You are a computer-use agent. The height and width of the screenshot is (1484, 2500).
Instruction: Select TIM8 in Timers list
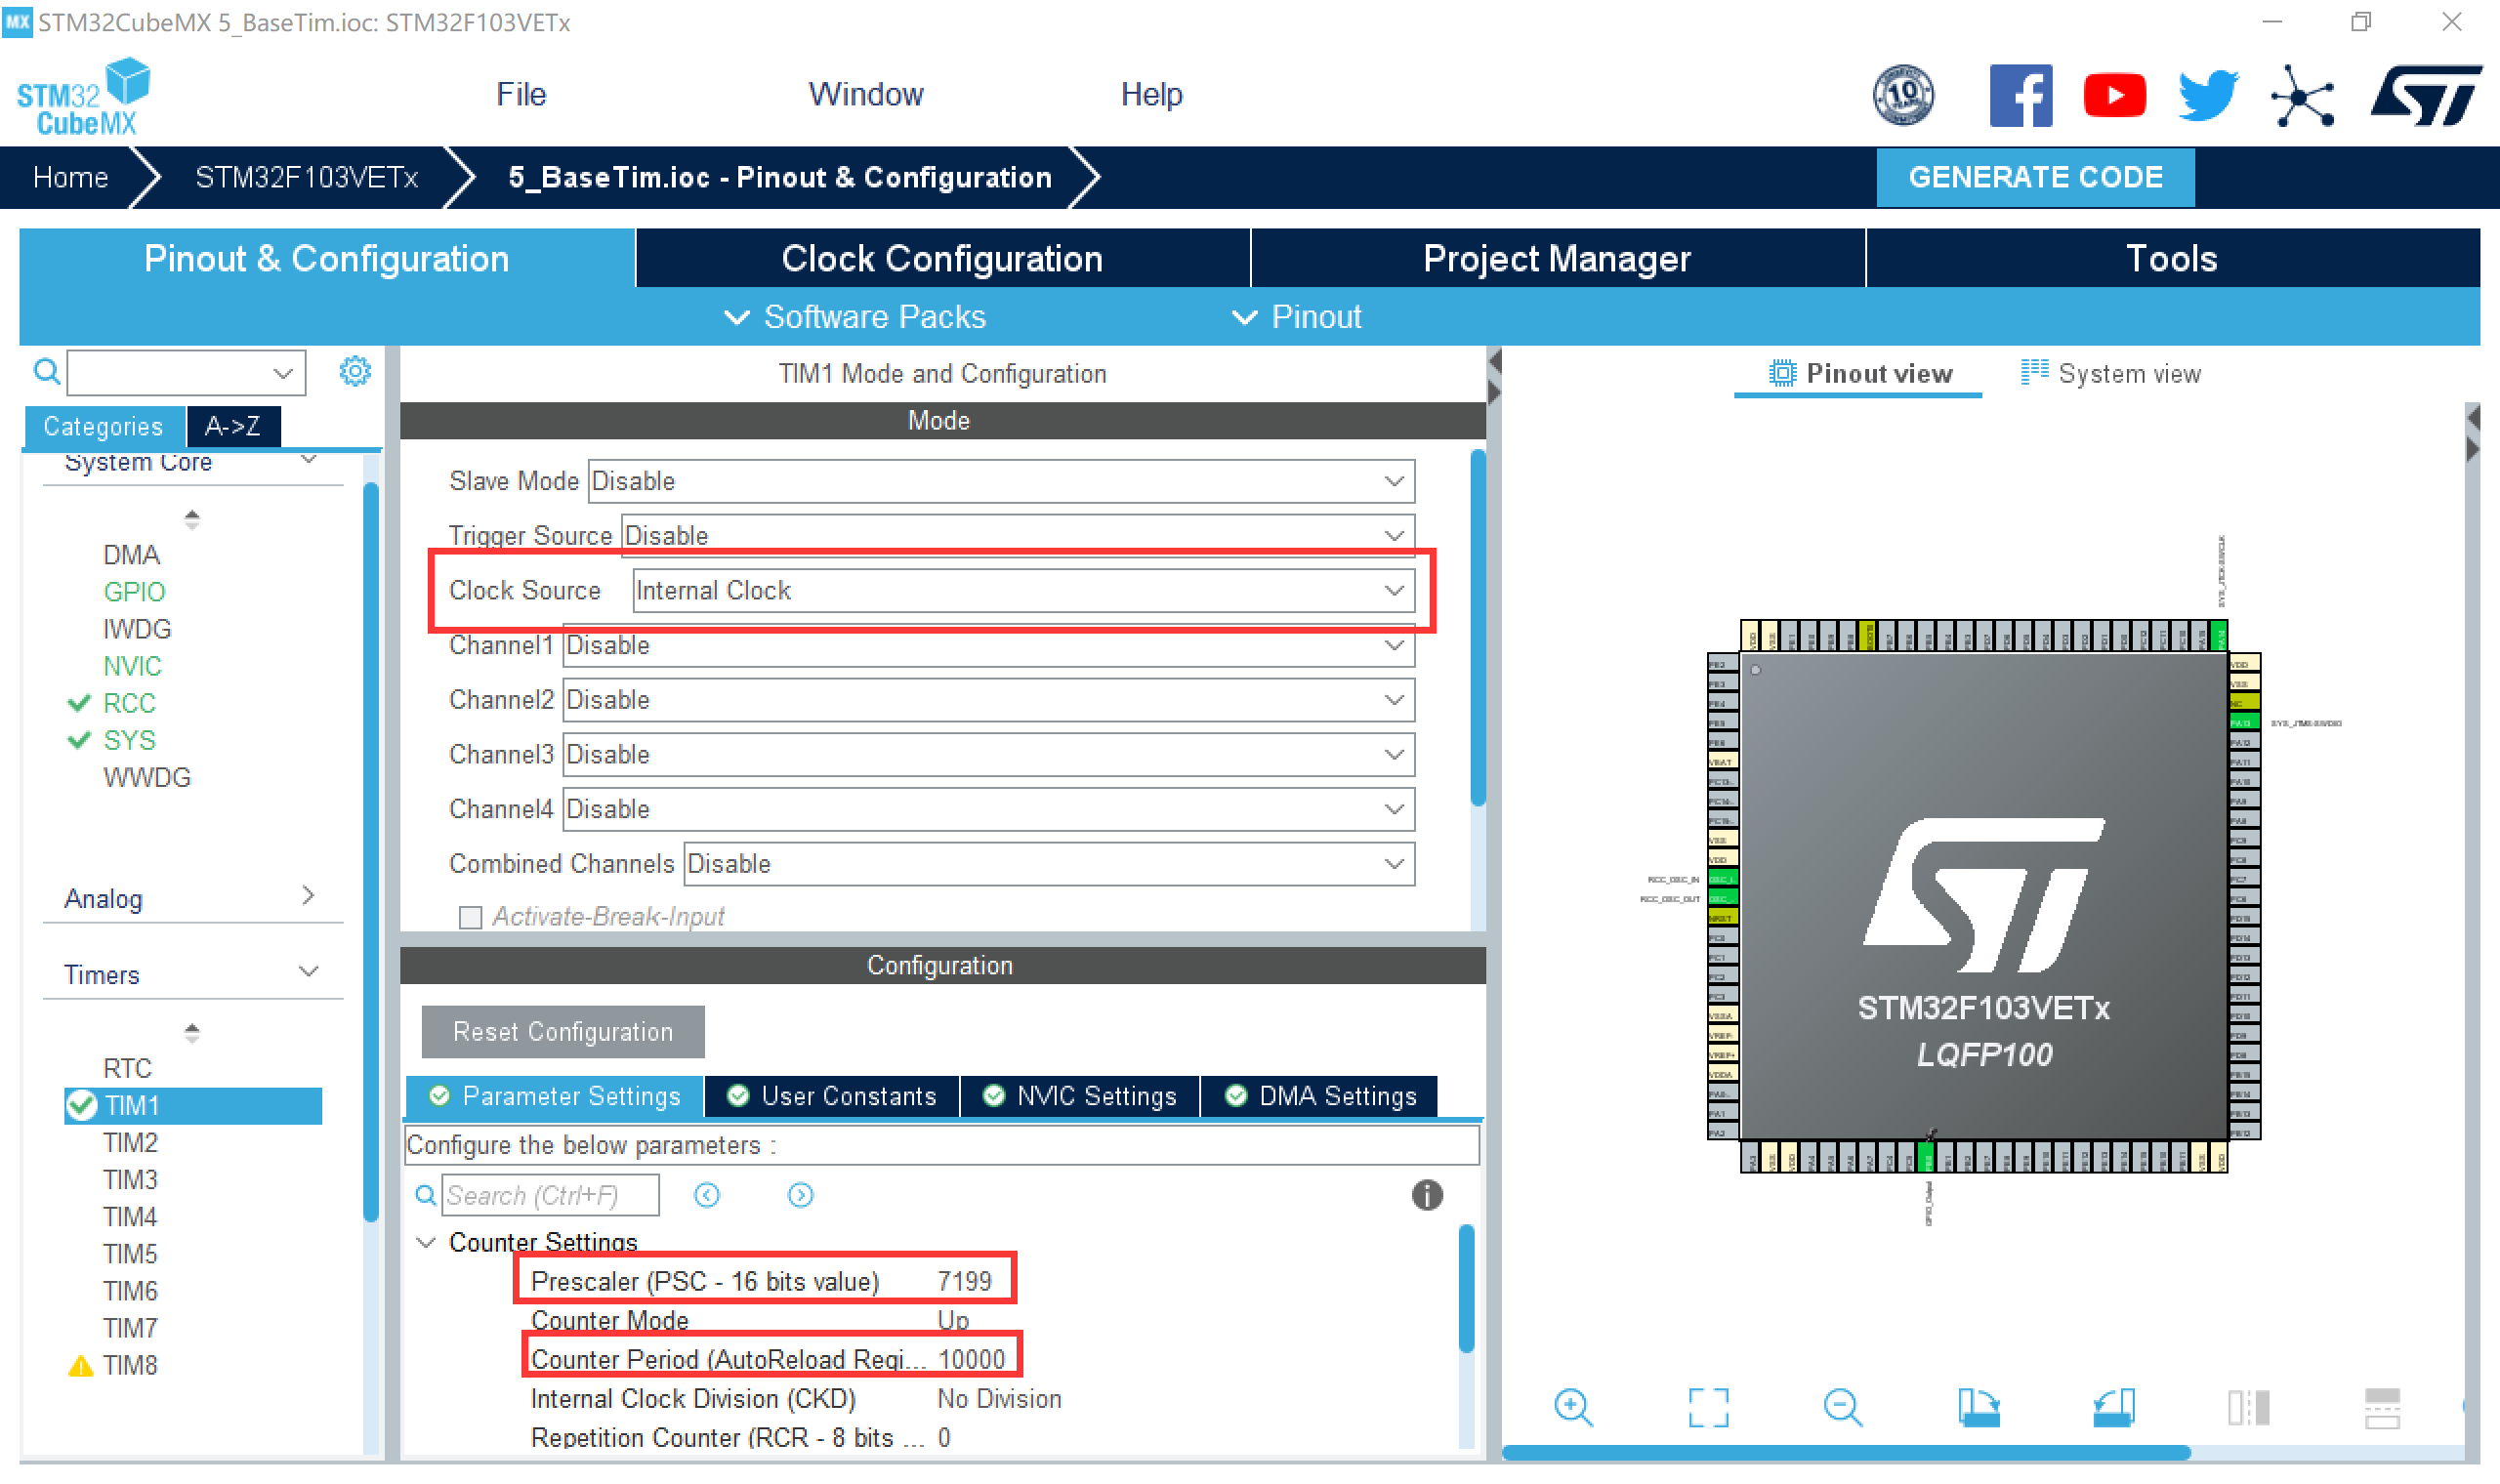pos(130,1366)
